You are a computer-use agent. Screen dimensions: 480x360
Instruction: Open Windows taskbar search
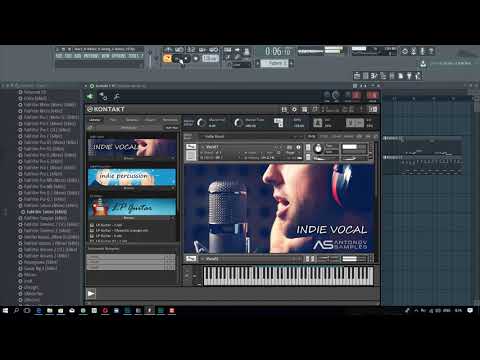(x=16, y=311)
